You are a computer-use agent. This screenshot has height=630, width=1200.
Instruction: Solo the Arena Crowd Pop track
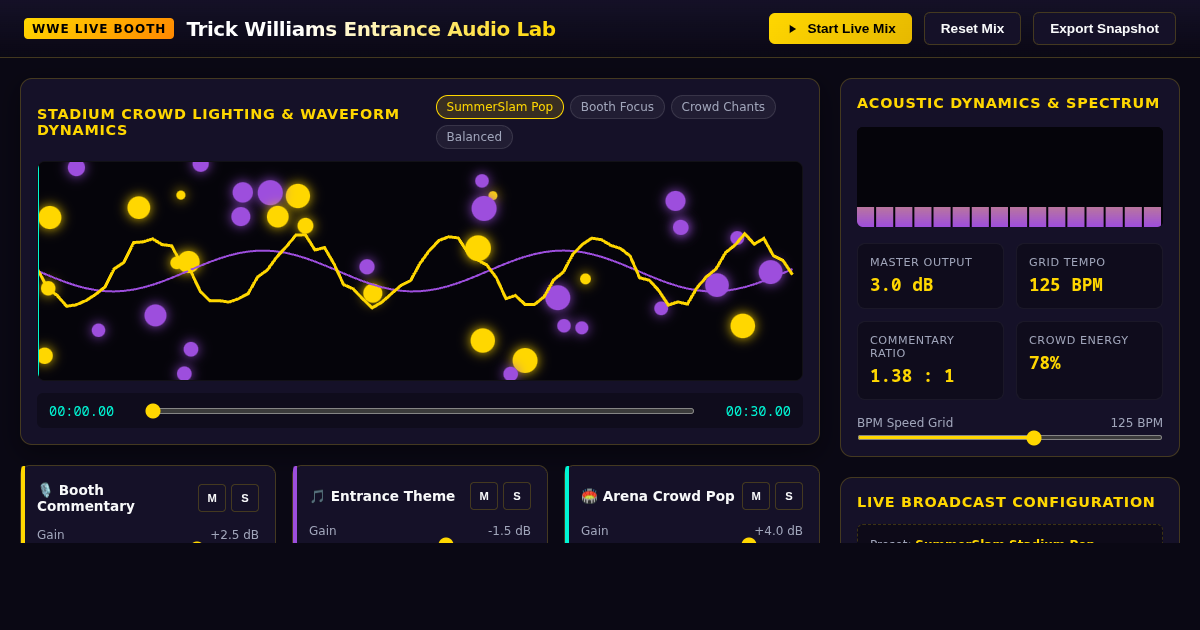(789, 496)
